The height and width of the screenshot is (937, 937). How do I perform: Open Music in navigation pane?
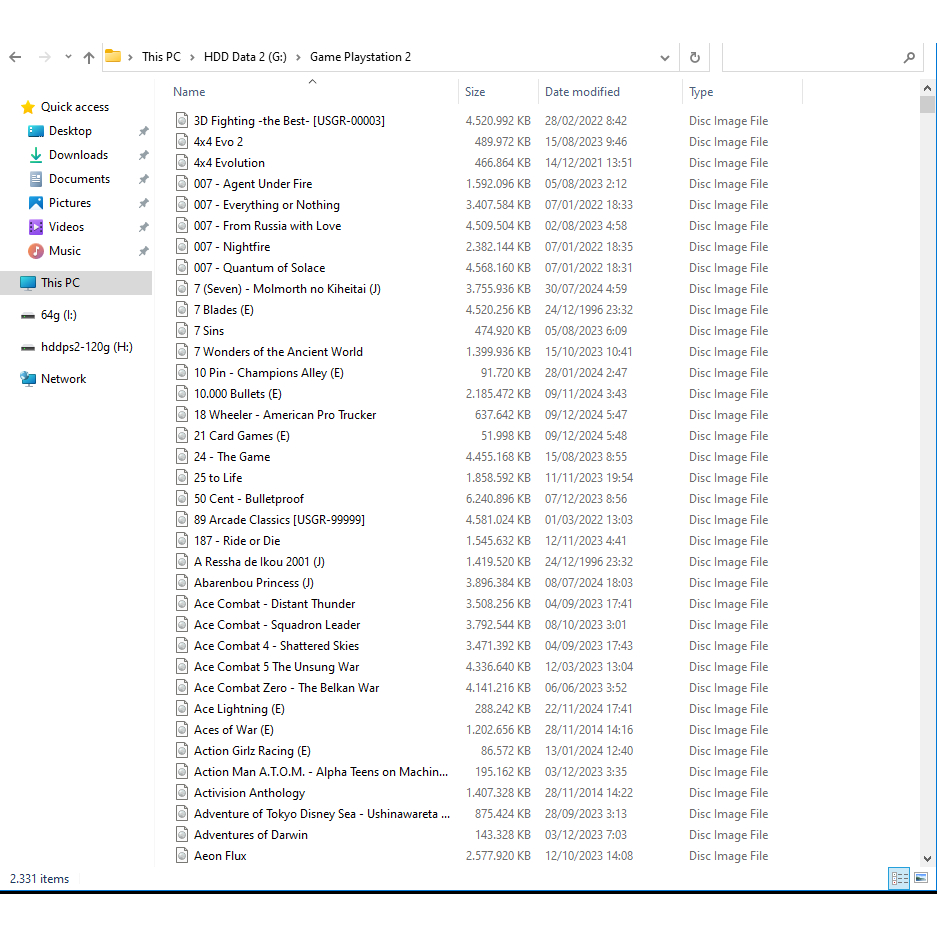pos(65,250)
